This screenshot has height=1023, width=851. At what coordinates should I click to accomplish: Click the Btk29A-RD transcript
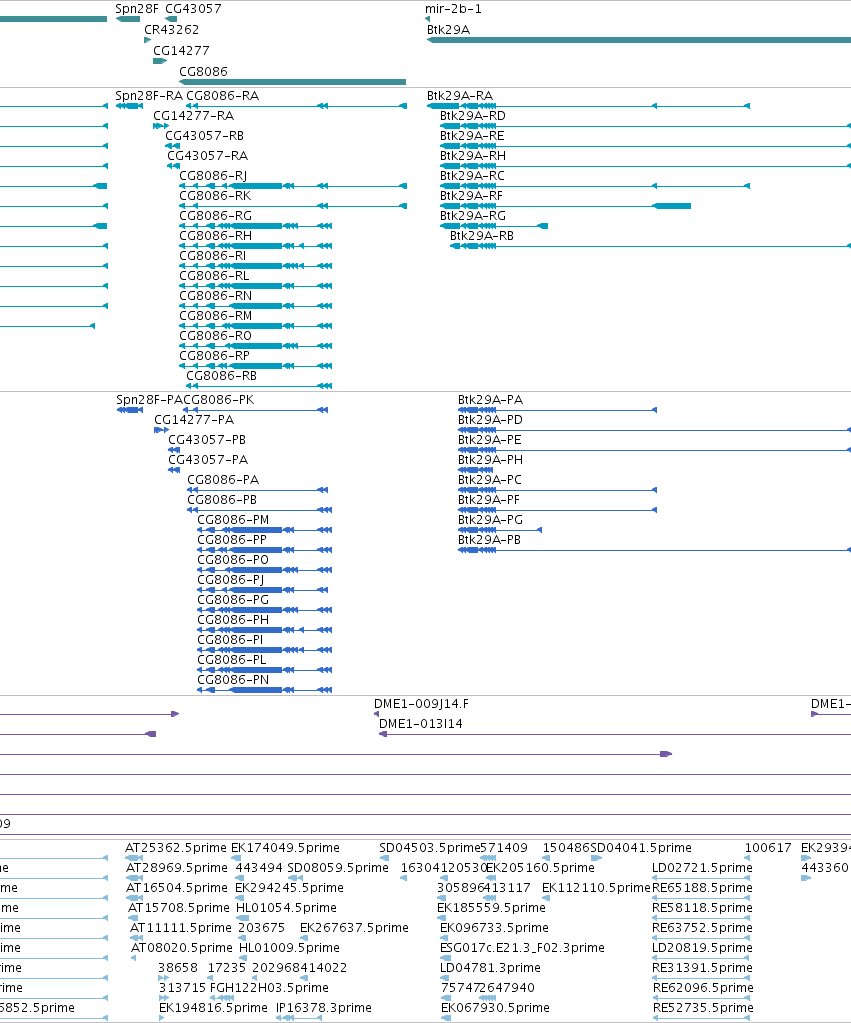click(645, 126)
